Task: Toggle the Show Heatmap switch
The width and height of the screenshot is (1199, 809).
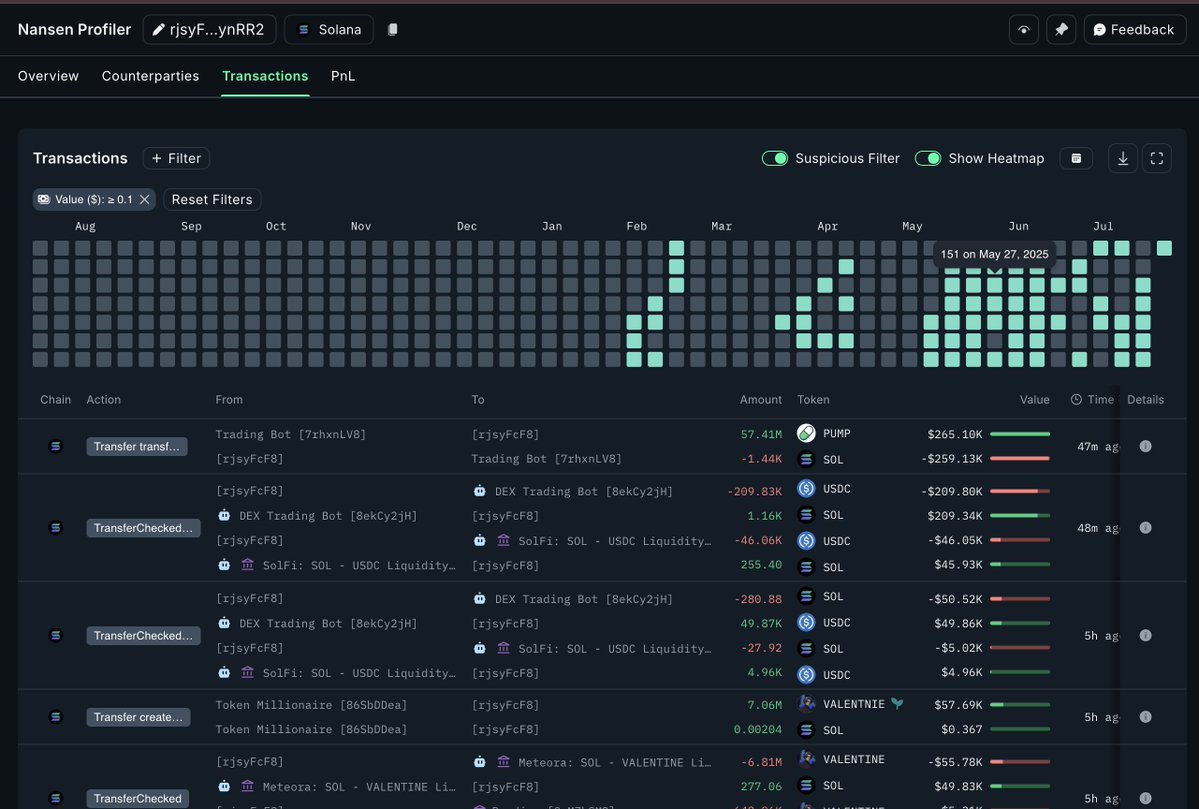Action: coord(928,158)
